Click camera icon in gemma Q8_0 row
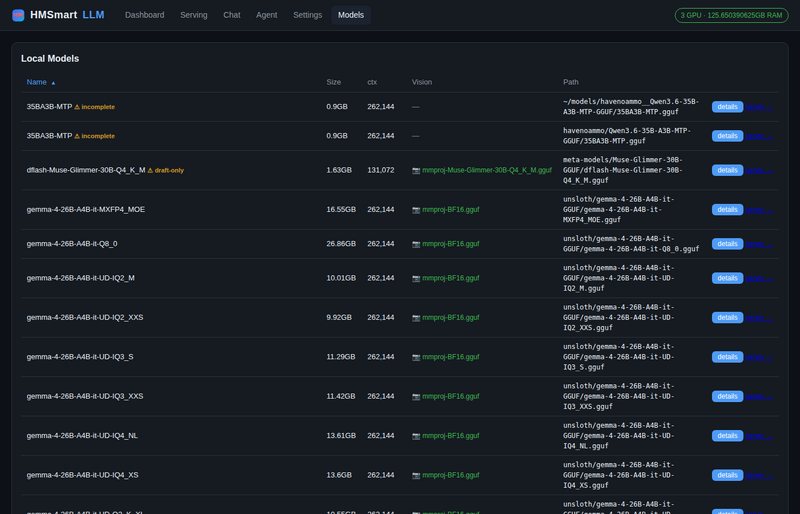800x514 pixels. (x=416, y=244)
